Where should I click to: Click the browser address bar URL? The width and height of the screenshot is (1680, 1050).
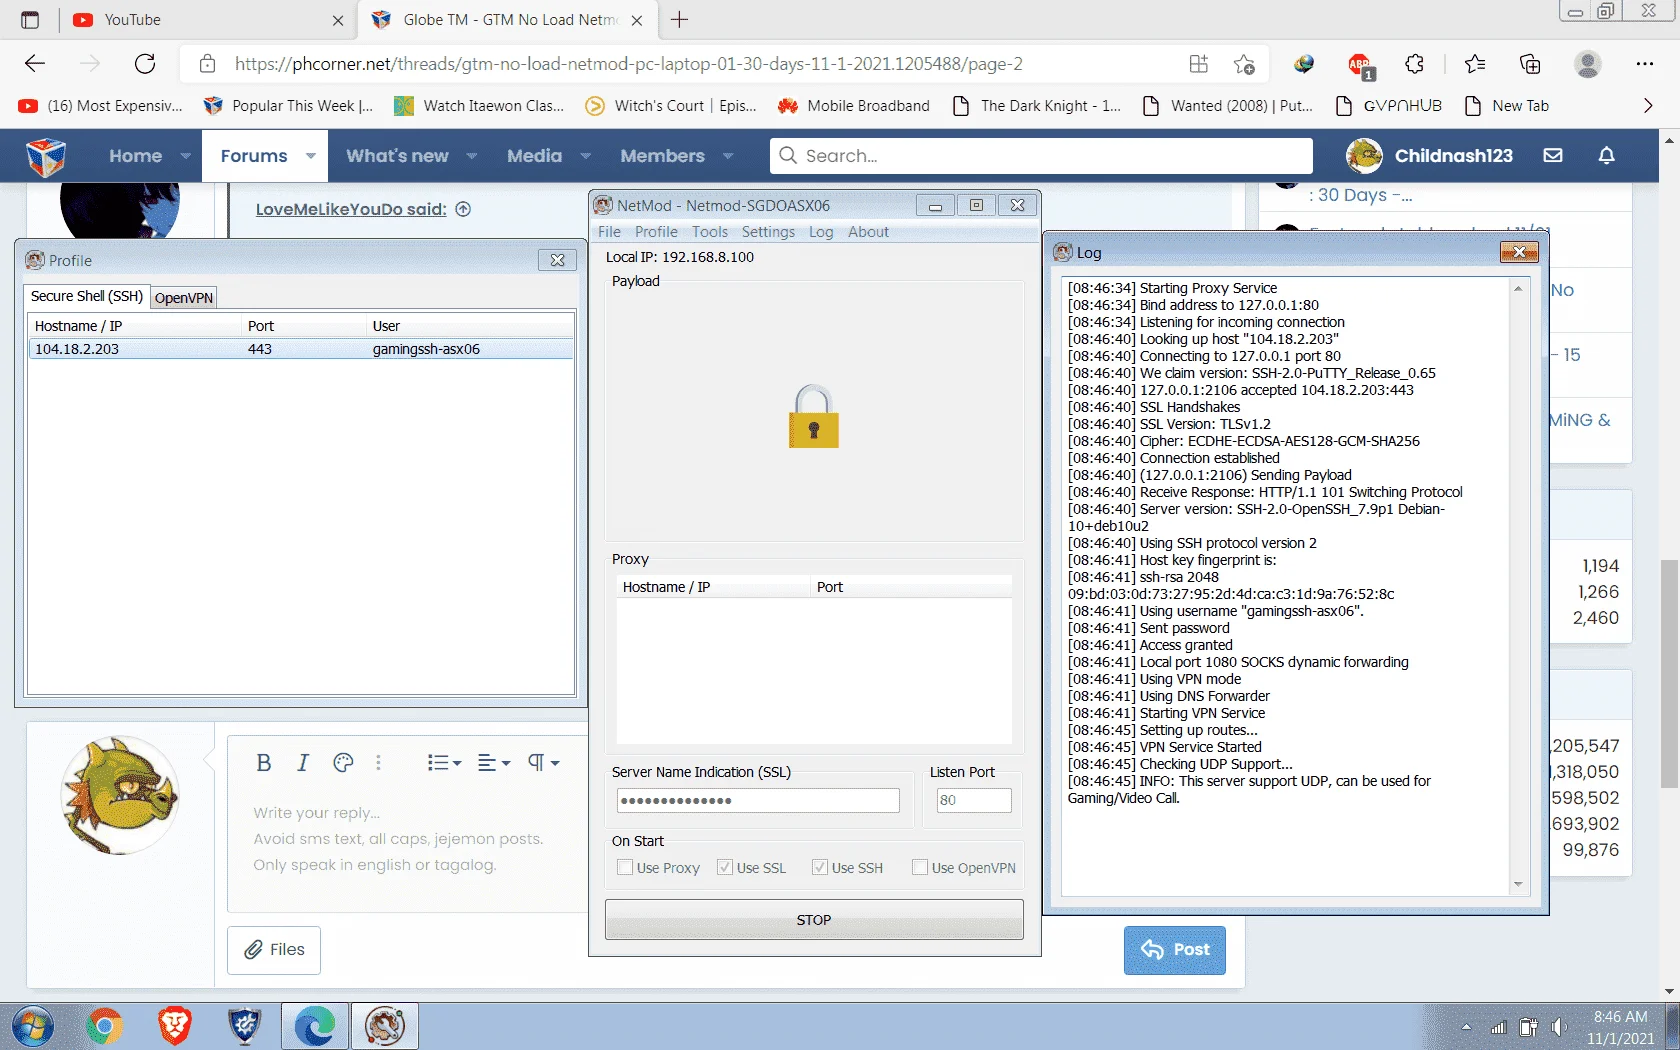tap(629, 64)
